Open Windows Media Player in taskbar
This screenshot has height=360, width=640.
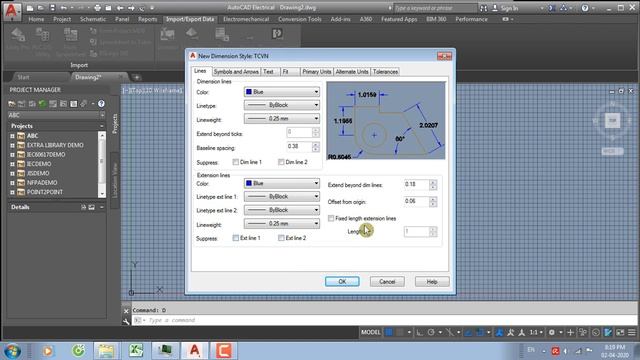click(48, 351)
